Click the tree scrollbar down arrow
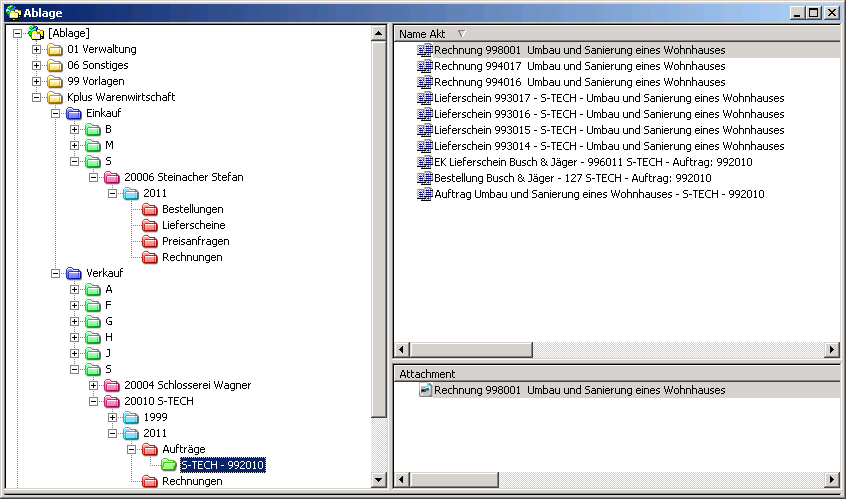846x499 pixels. [379, 480]
